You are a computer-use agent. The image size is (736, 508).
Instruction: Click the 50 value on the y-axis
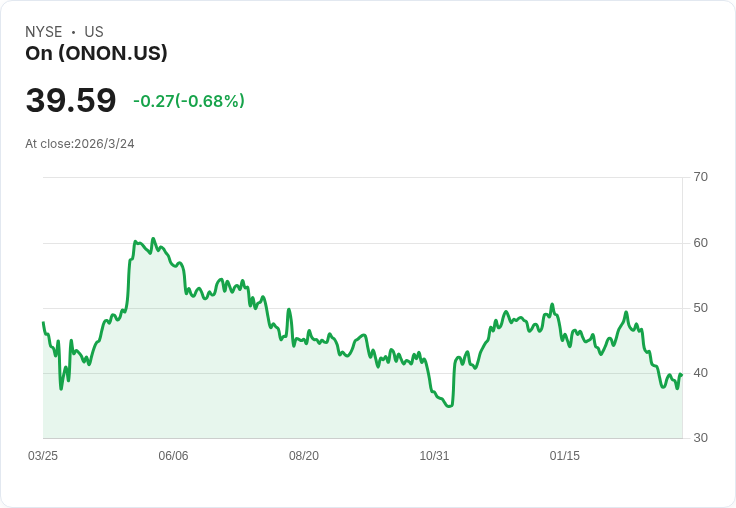pos(701,308)
